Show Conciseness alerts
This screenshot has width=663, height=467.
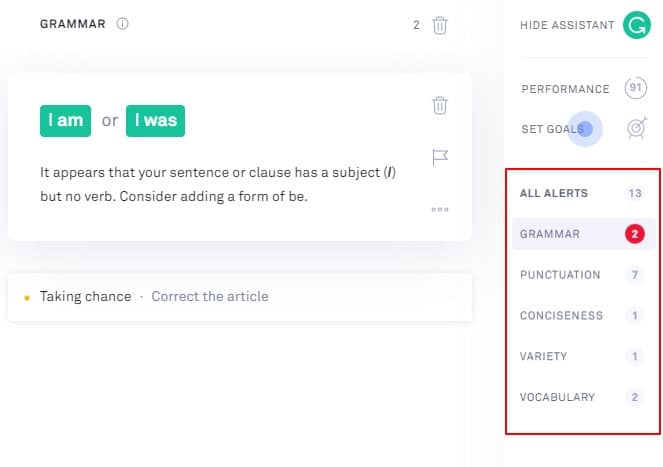point(582,316)
